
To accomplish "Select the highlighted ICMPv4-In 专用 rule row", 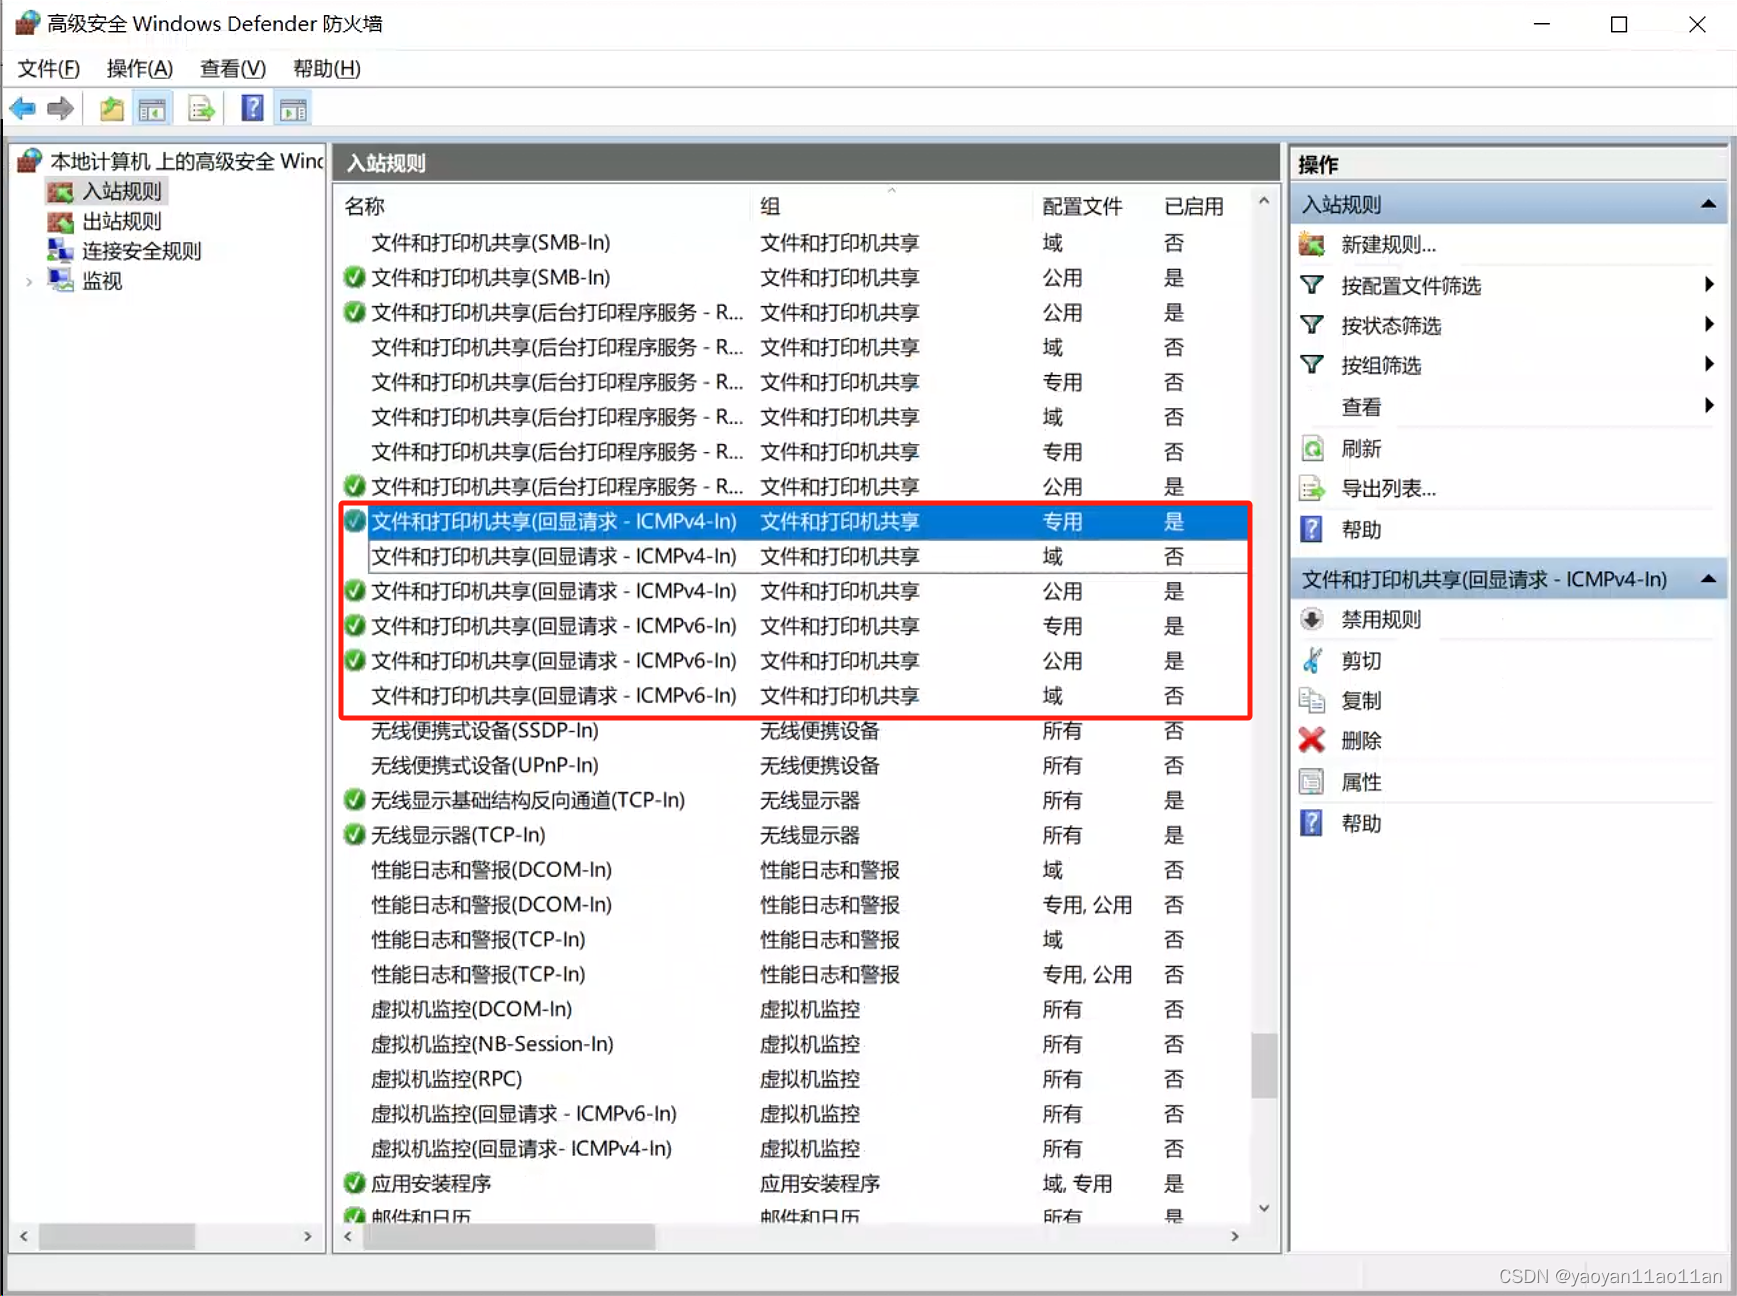I will 795,521.
